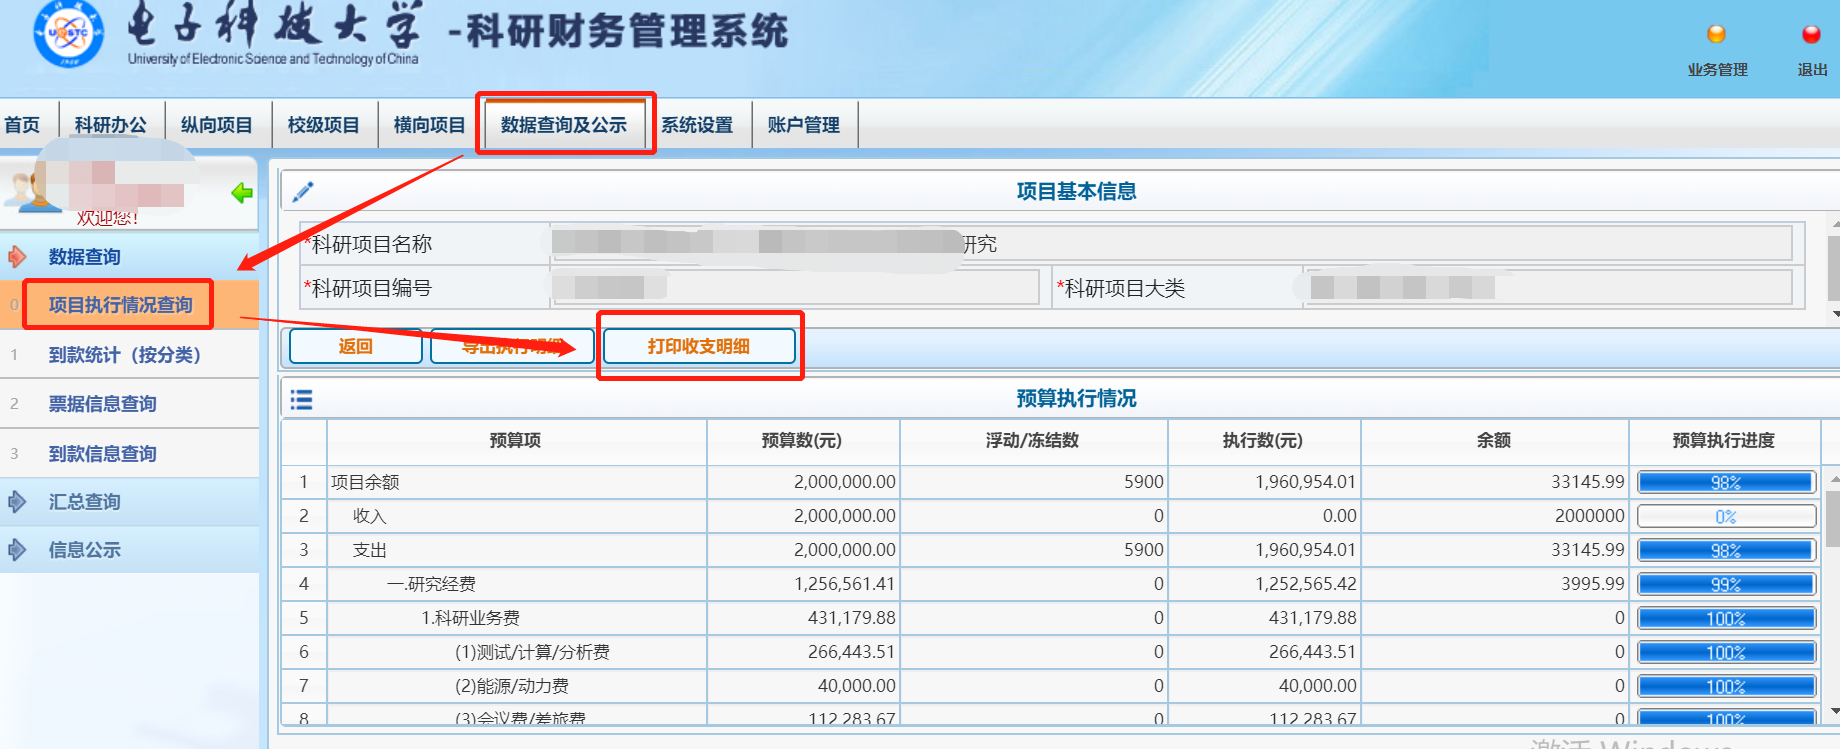This screenshot has width=1840, height=749.
Task: Click 预算执行进度 column header
Action: click(x=1724, y=441)
